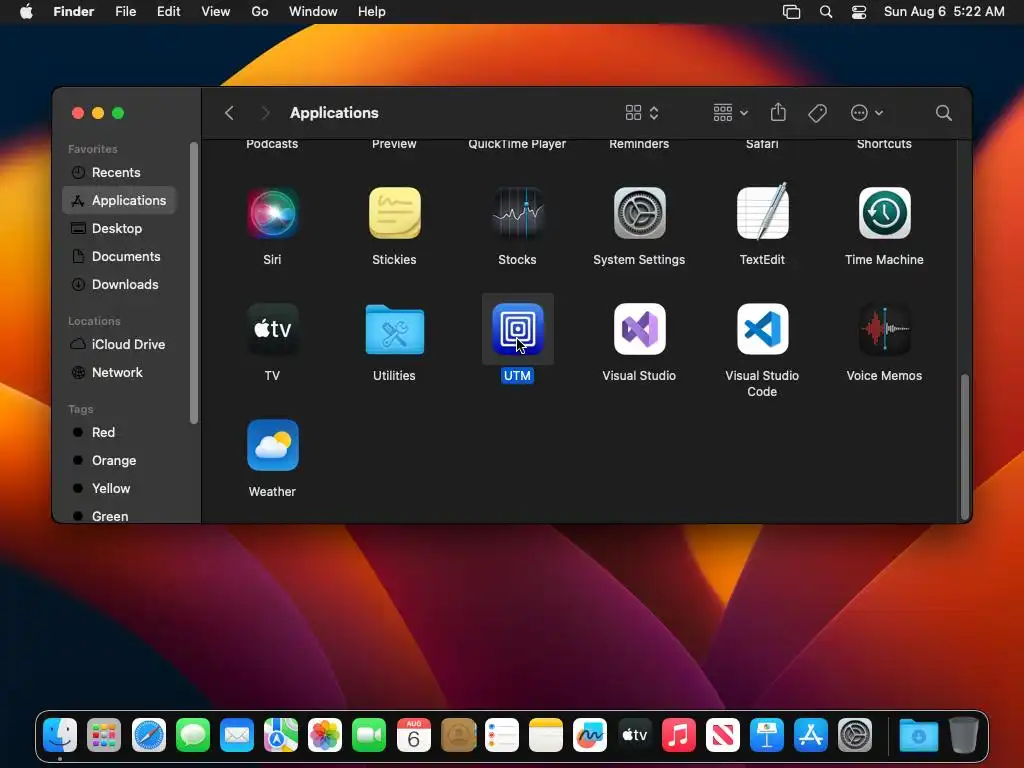Open Recents in the sidebar
This screenshot has height=768, width=1024.
[119, 172]
